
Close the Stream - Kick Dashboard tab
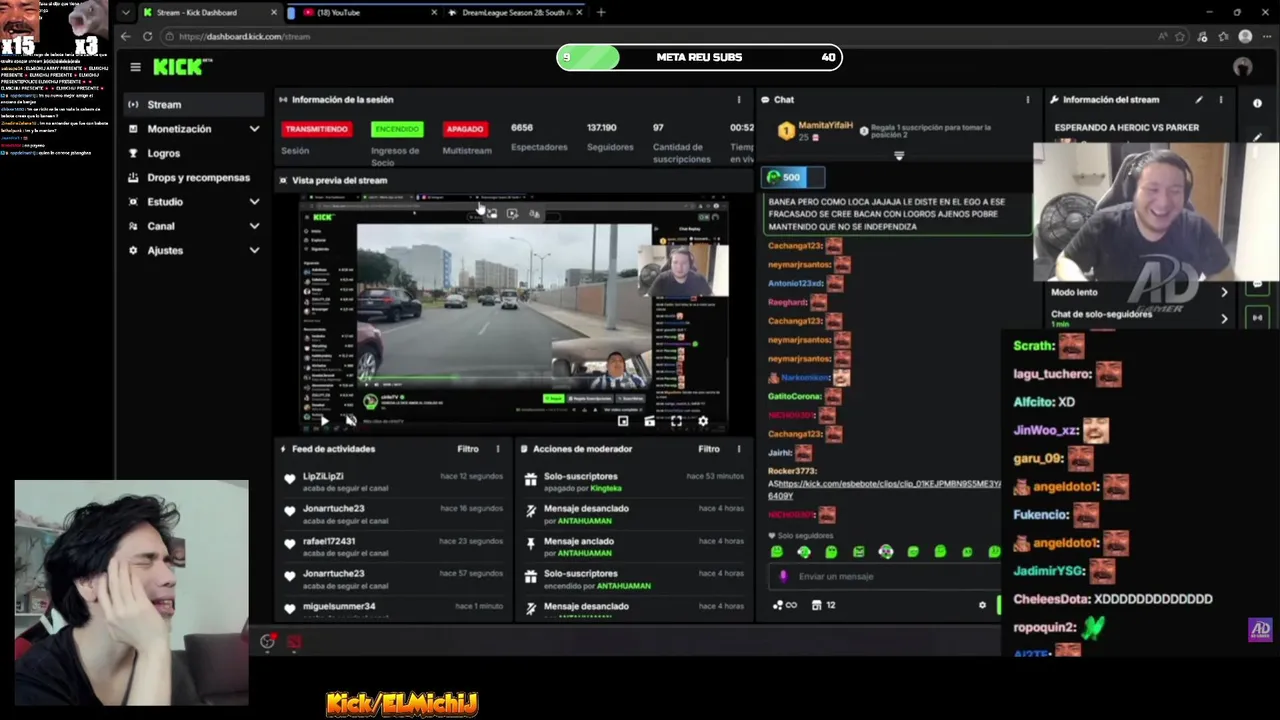[x=274, y=12]
